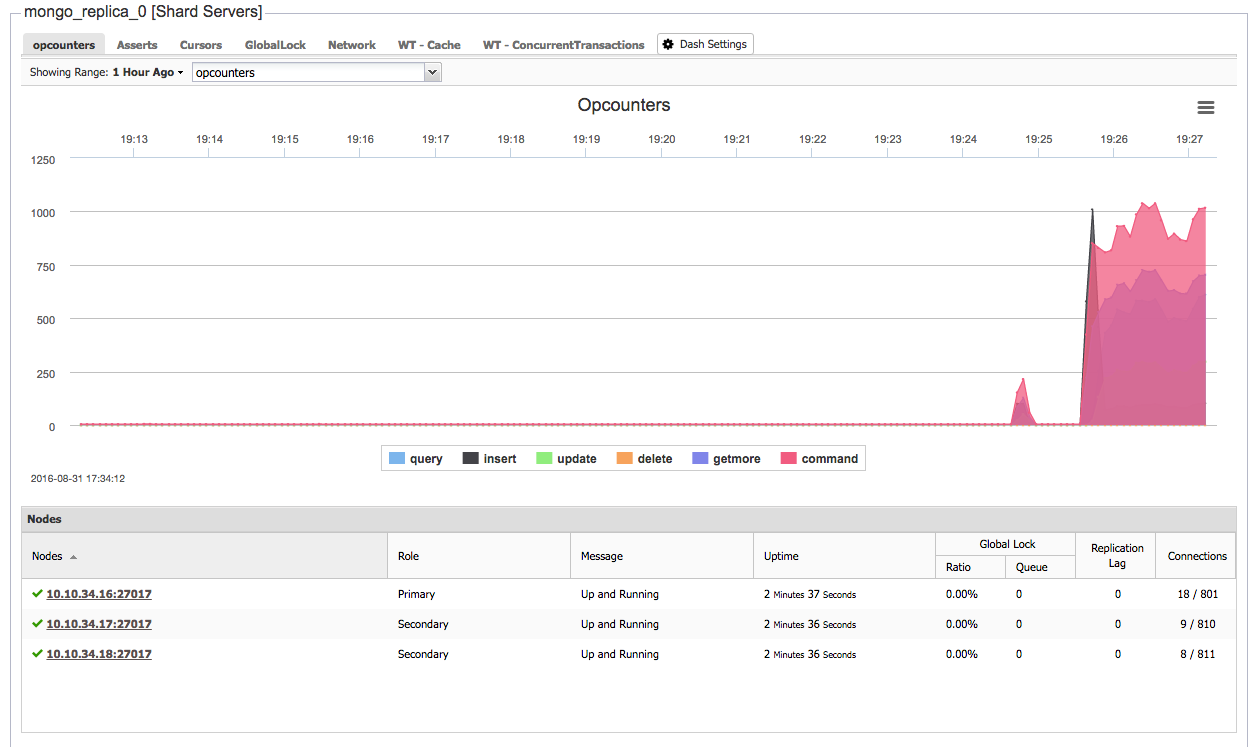
Task: Switch to the Cursors tab
Action: (x=201, y=45)
